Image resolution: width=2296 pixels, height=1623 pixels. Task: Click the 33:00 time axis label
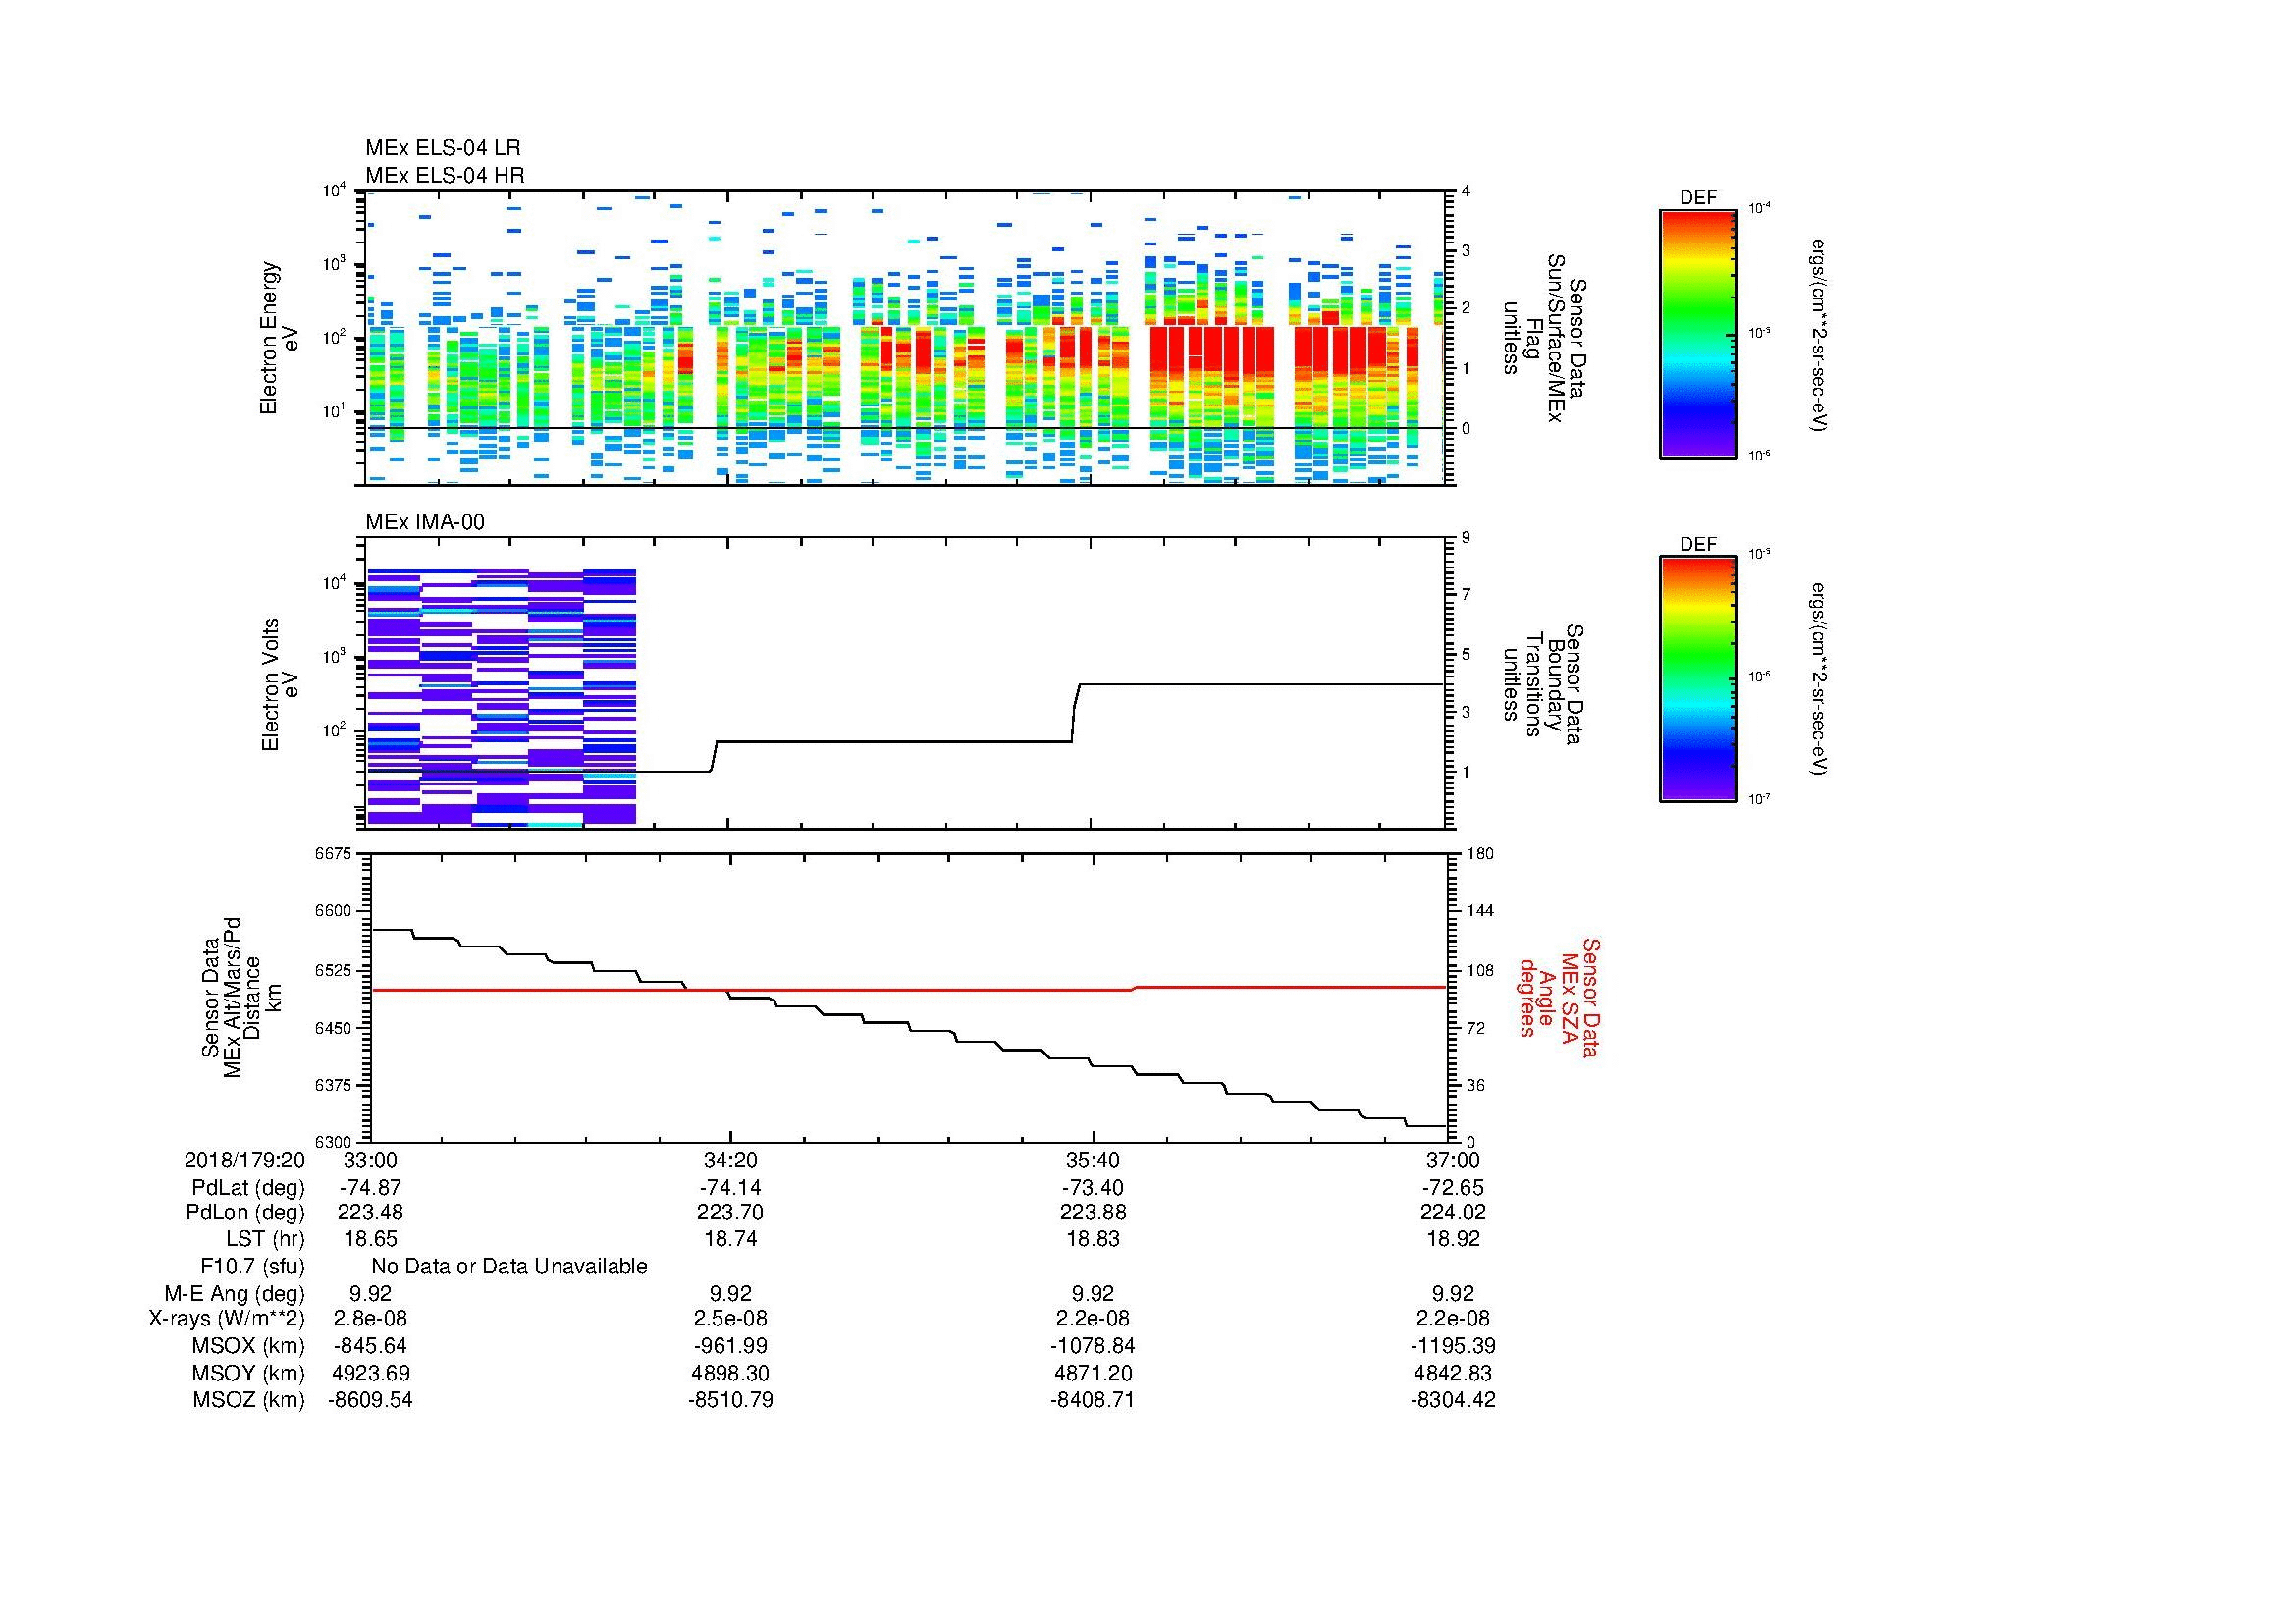(370, 1160)
